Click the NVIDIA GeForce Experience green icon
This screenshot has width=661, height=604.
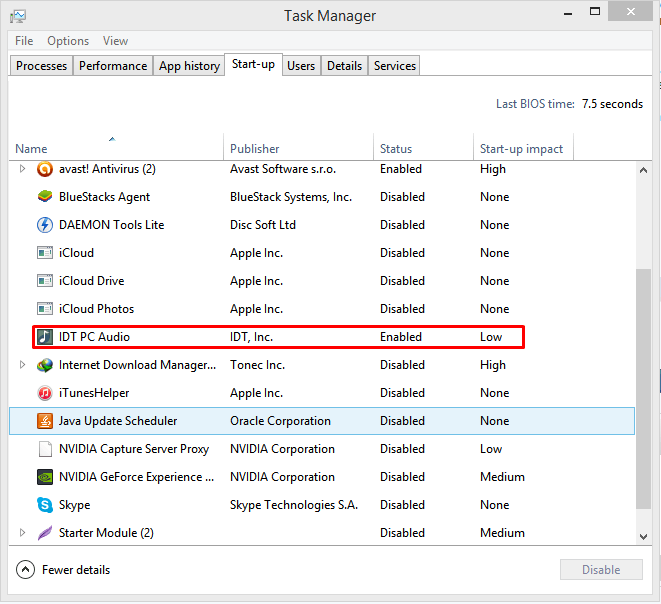coord(45,477)
